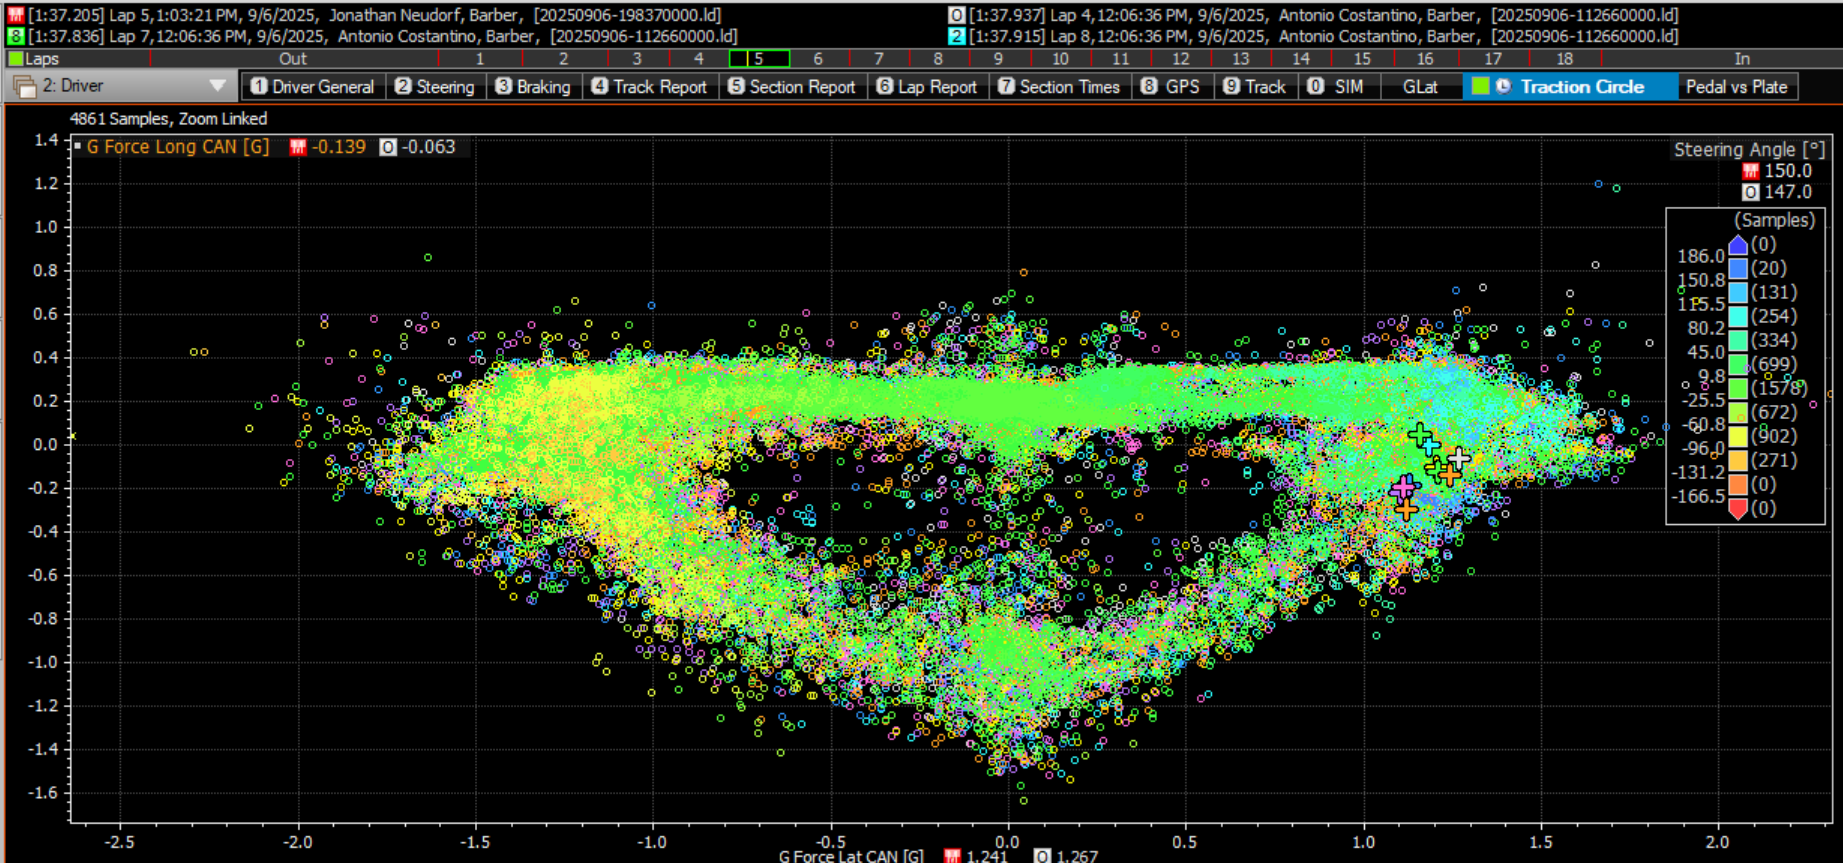Click the cyan overlay 2 lap icon

point(956,36)
